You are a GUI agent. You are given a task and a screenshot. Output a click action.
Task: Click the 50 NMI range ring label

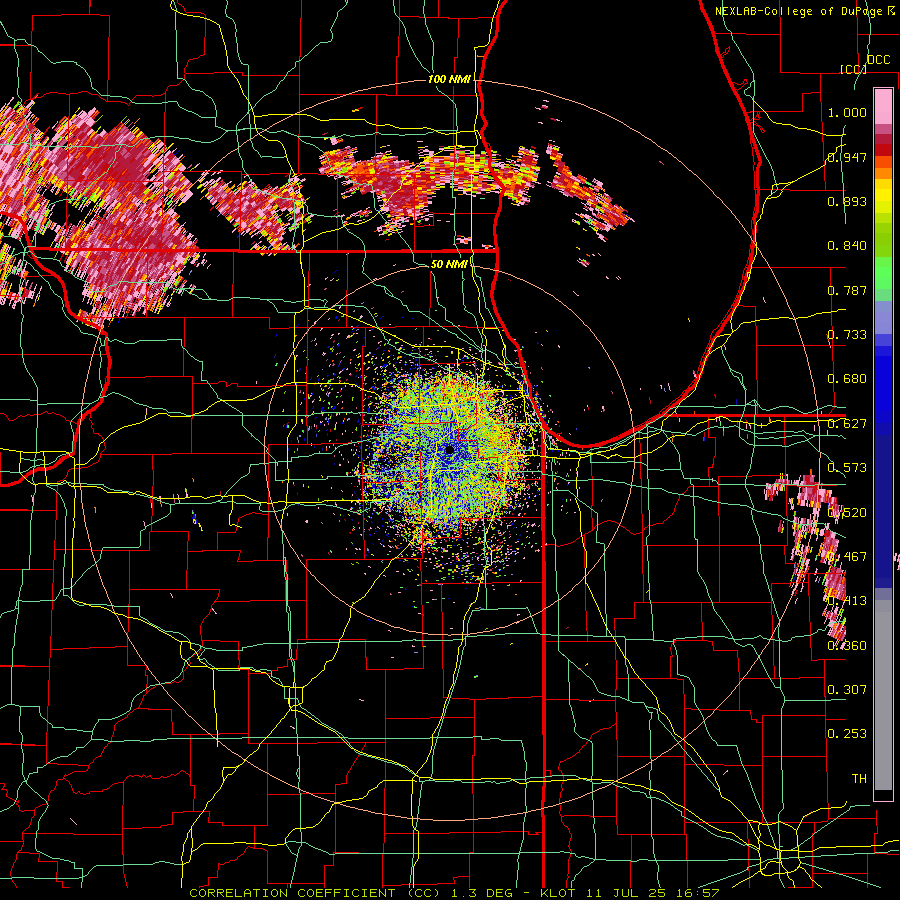pos(449,264)
